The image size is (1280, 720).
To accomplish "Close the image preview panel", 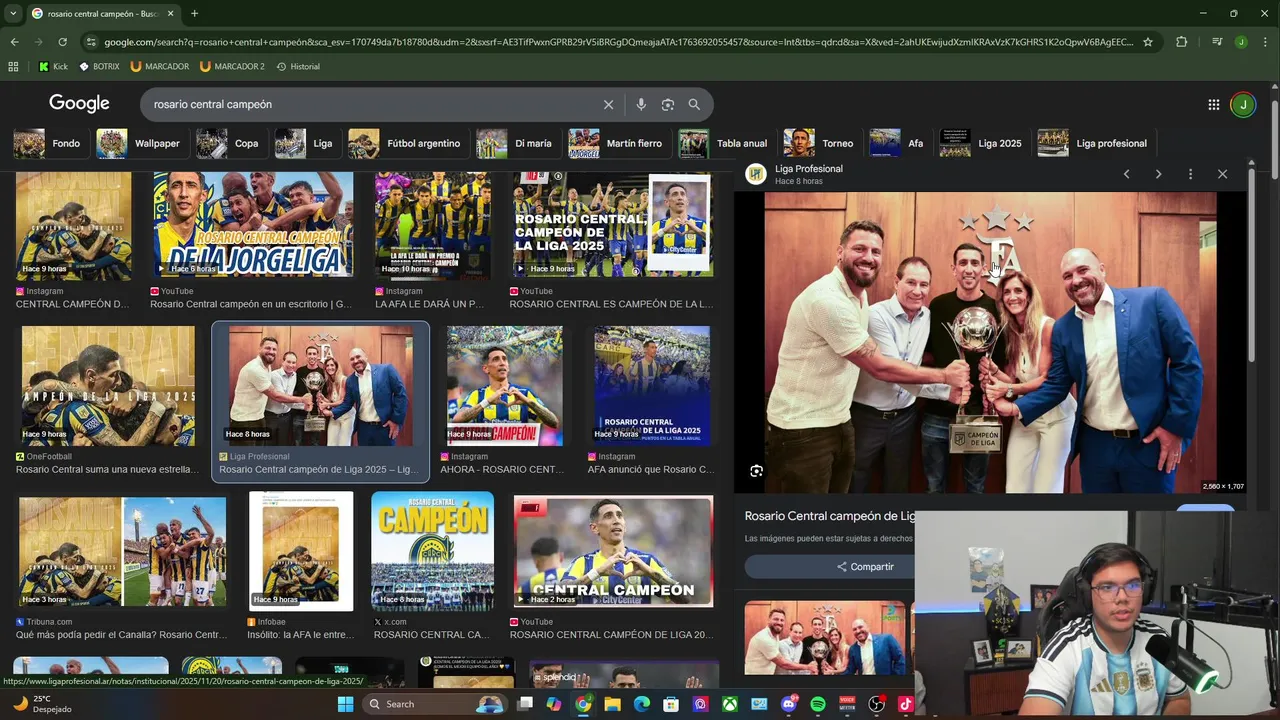I will (x=1222, y=174).
